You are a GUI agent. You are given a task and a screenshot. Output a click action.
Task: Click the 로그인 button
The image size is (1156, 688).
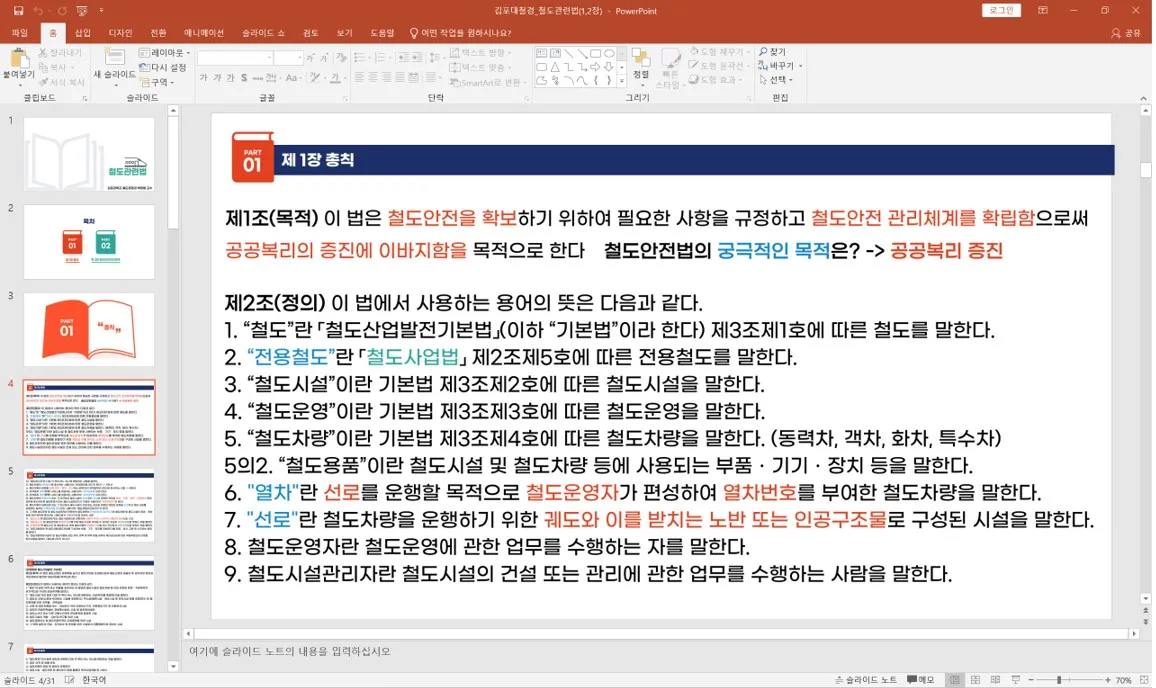click(1001, 10)
